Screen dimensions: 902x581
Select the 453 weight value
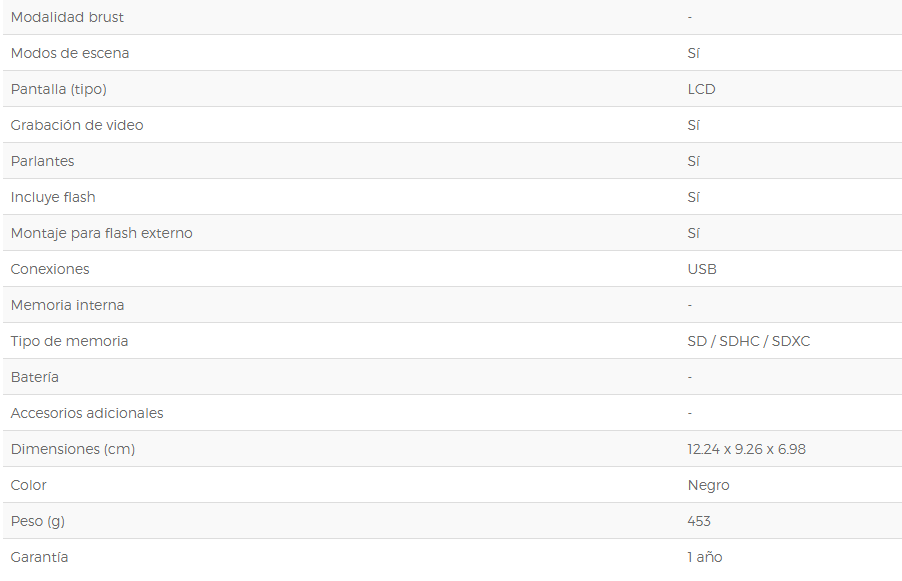point(699,521)
